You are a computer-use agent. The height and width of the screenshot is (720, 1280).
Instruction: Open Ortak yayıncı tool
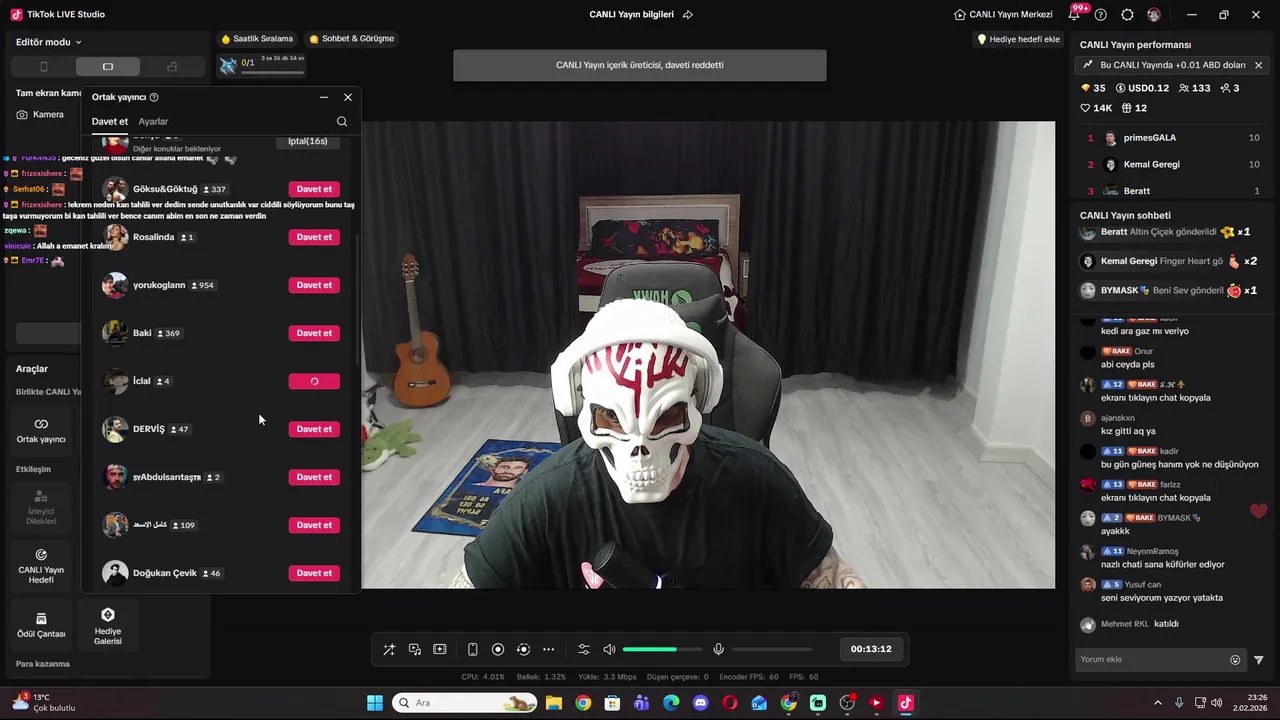tap(41, 430)
